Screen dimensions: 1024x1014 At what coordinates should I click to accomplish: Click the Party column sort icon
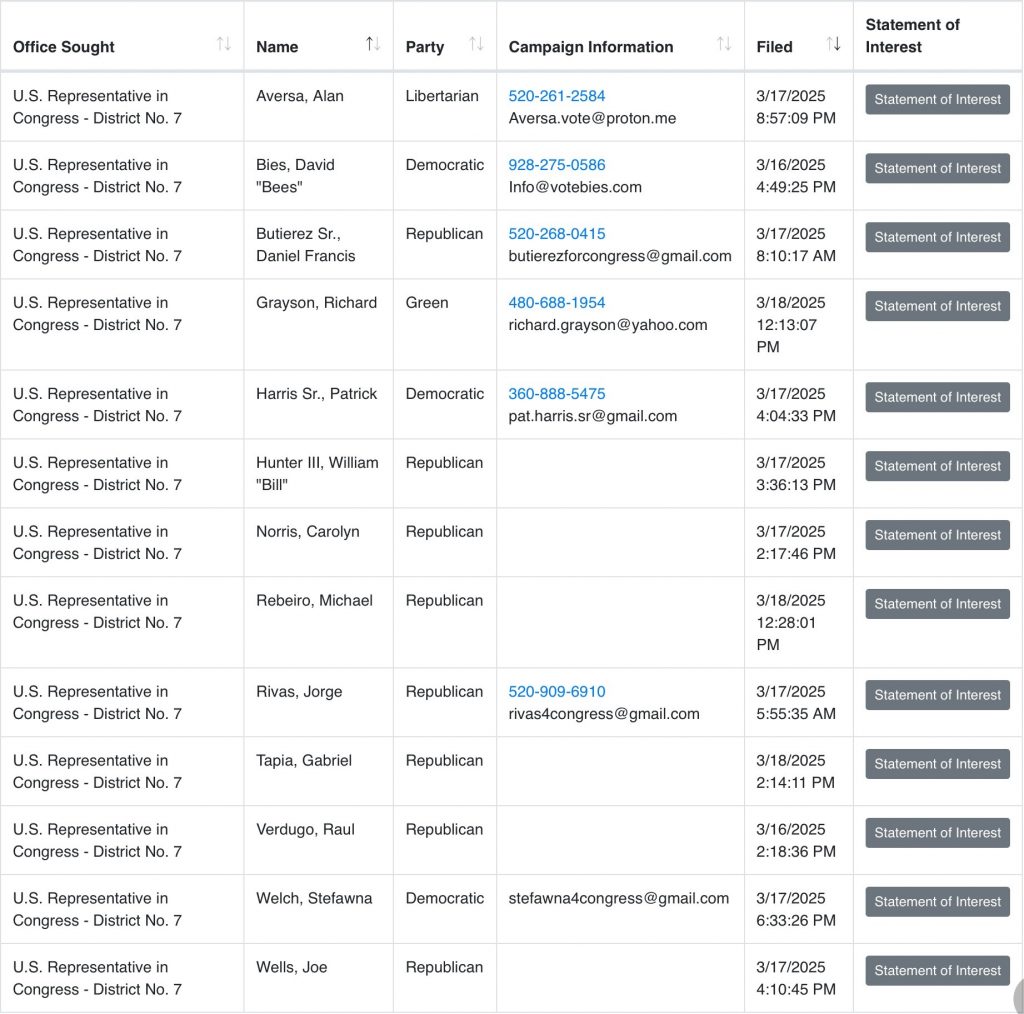coord(476,45)
